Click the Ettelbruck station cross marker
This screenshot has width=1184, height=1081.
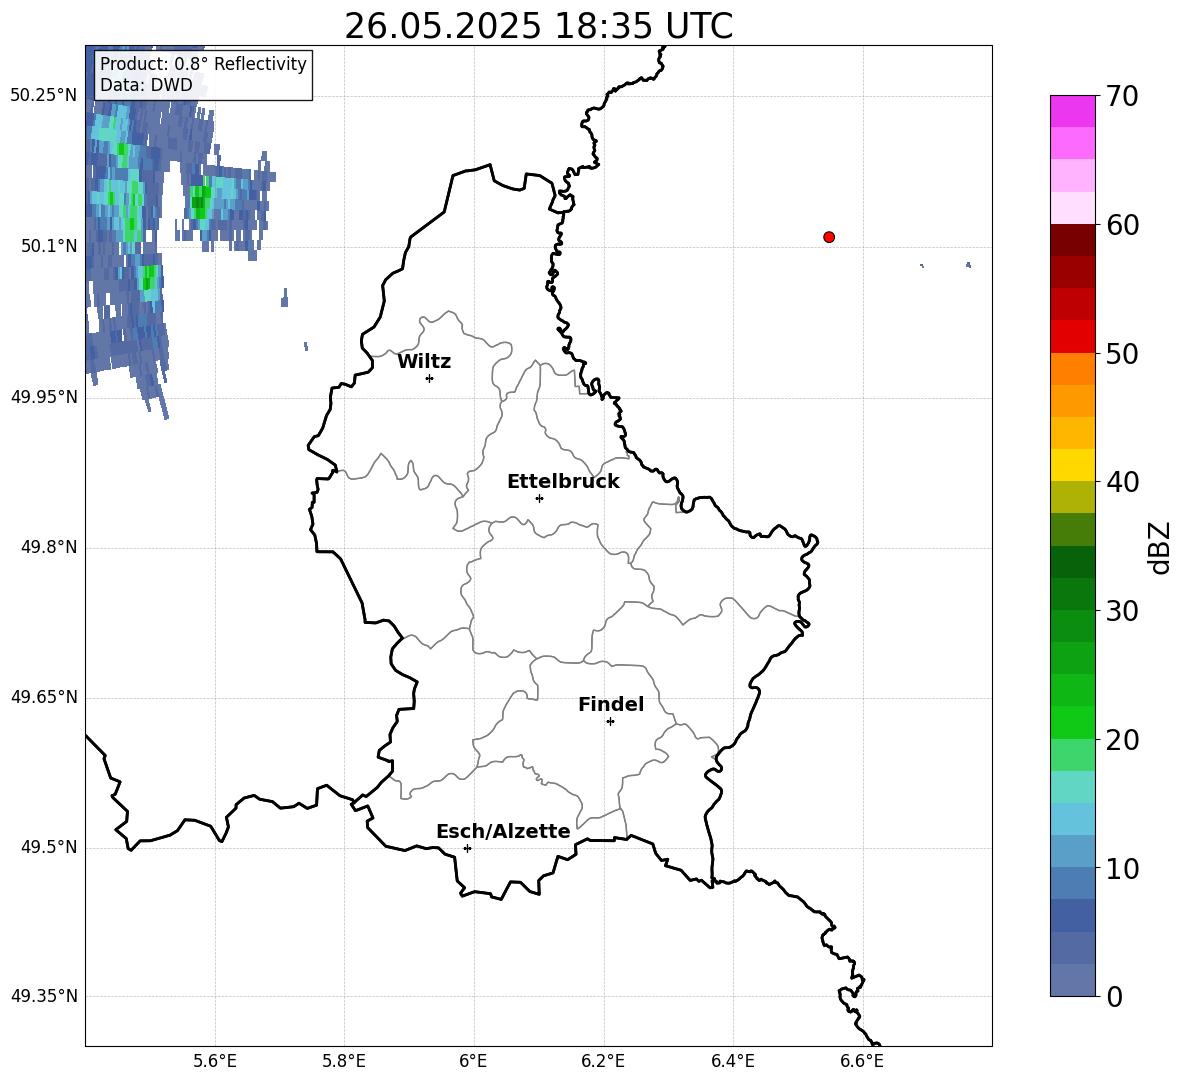(x=539, y=498)
